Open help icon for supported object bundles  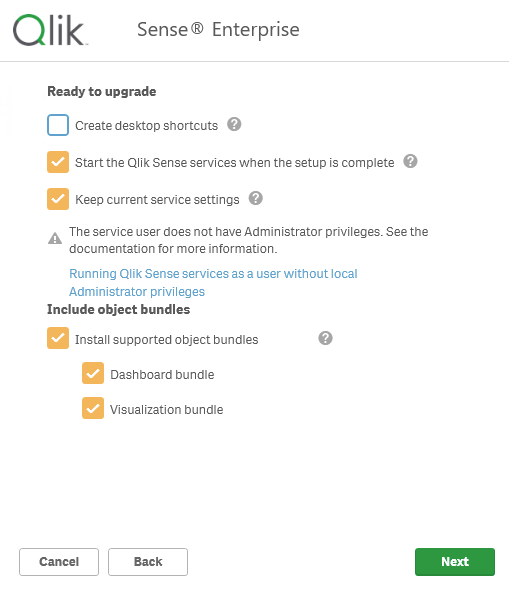(x=325, y=338)
